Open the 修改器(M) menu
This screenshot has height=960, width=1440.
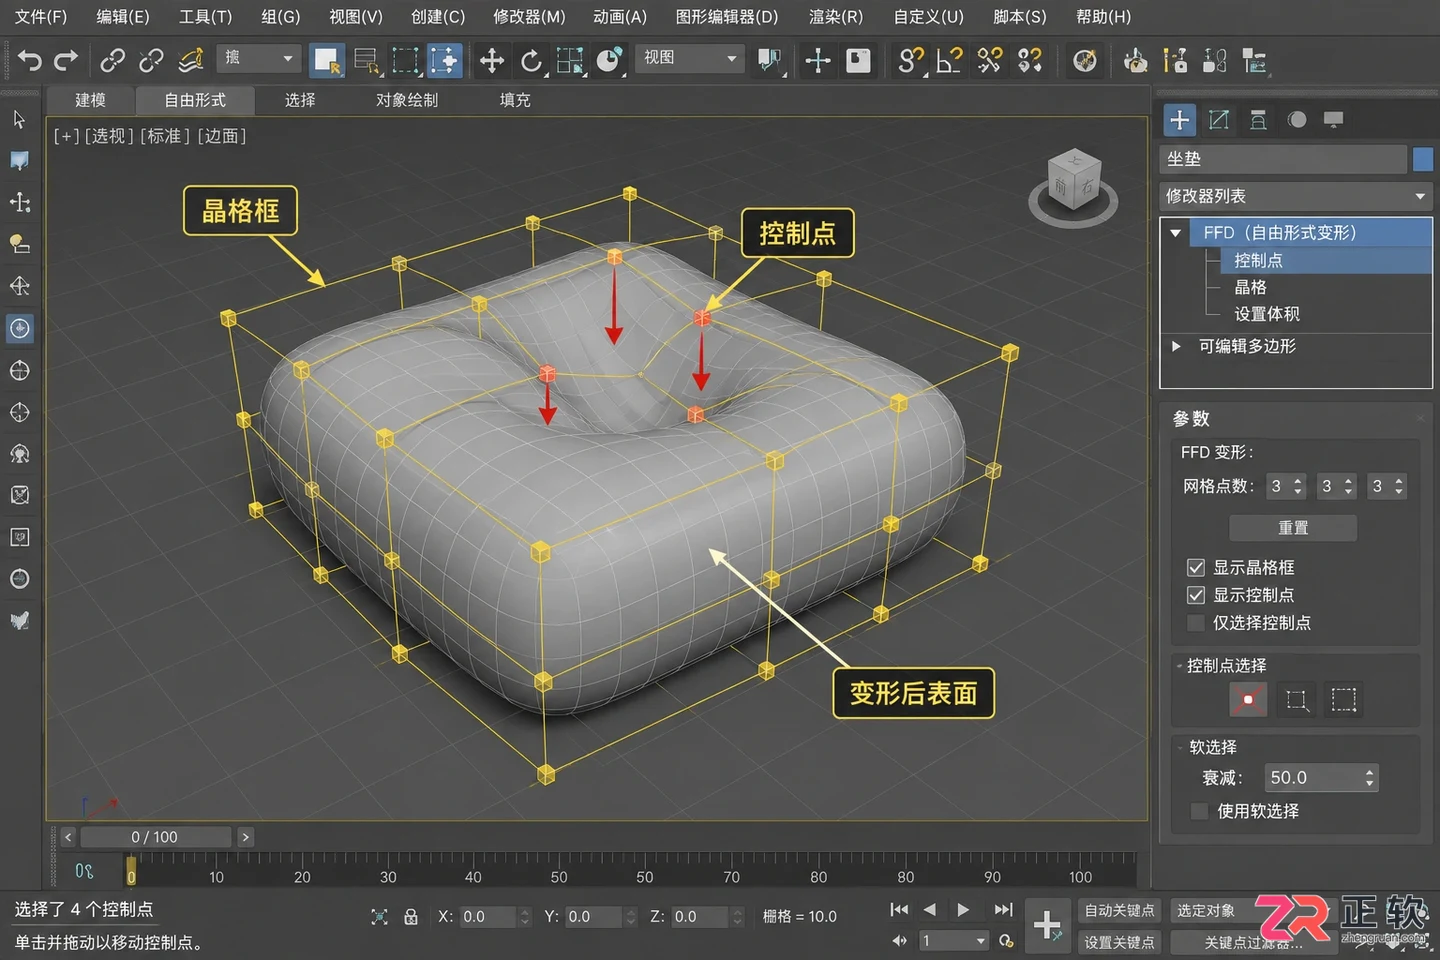(529, 17)
